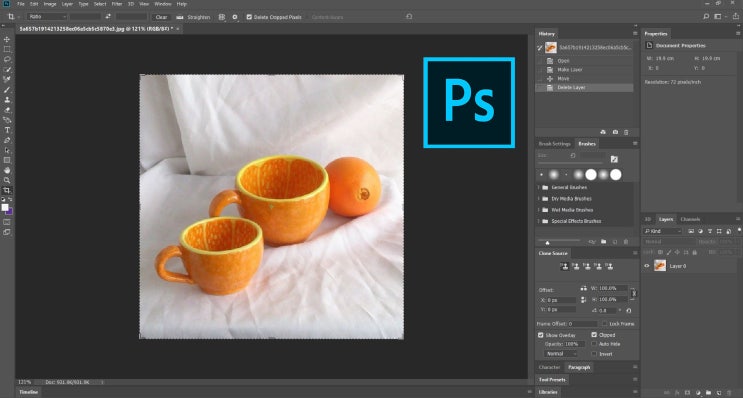Open the layer filter Kind dropdown

(662, 231)
